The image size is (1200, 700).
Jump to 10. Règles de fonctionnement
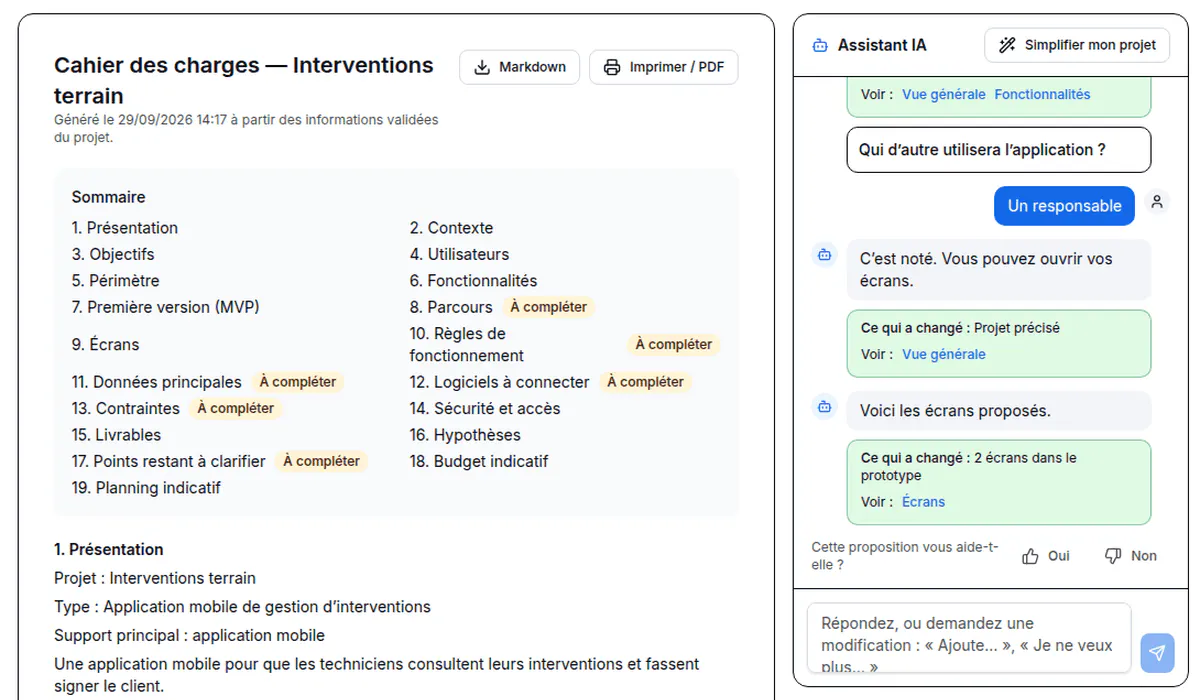pos(467,344)
